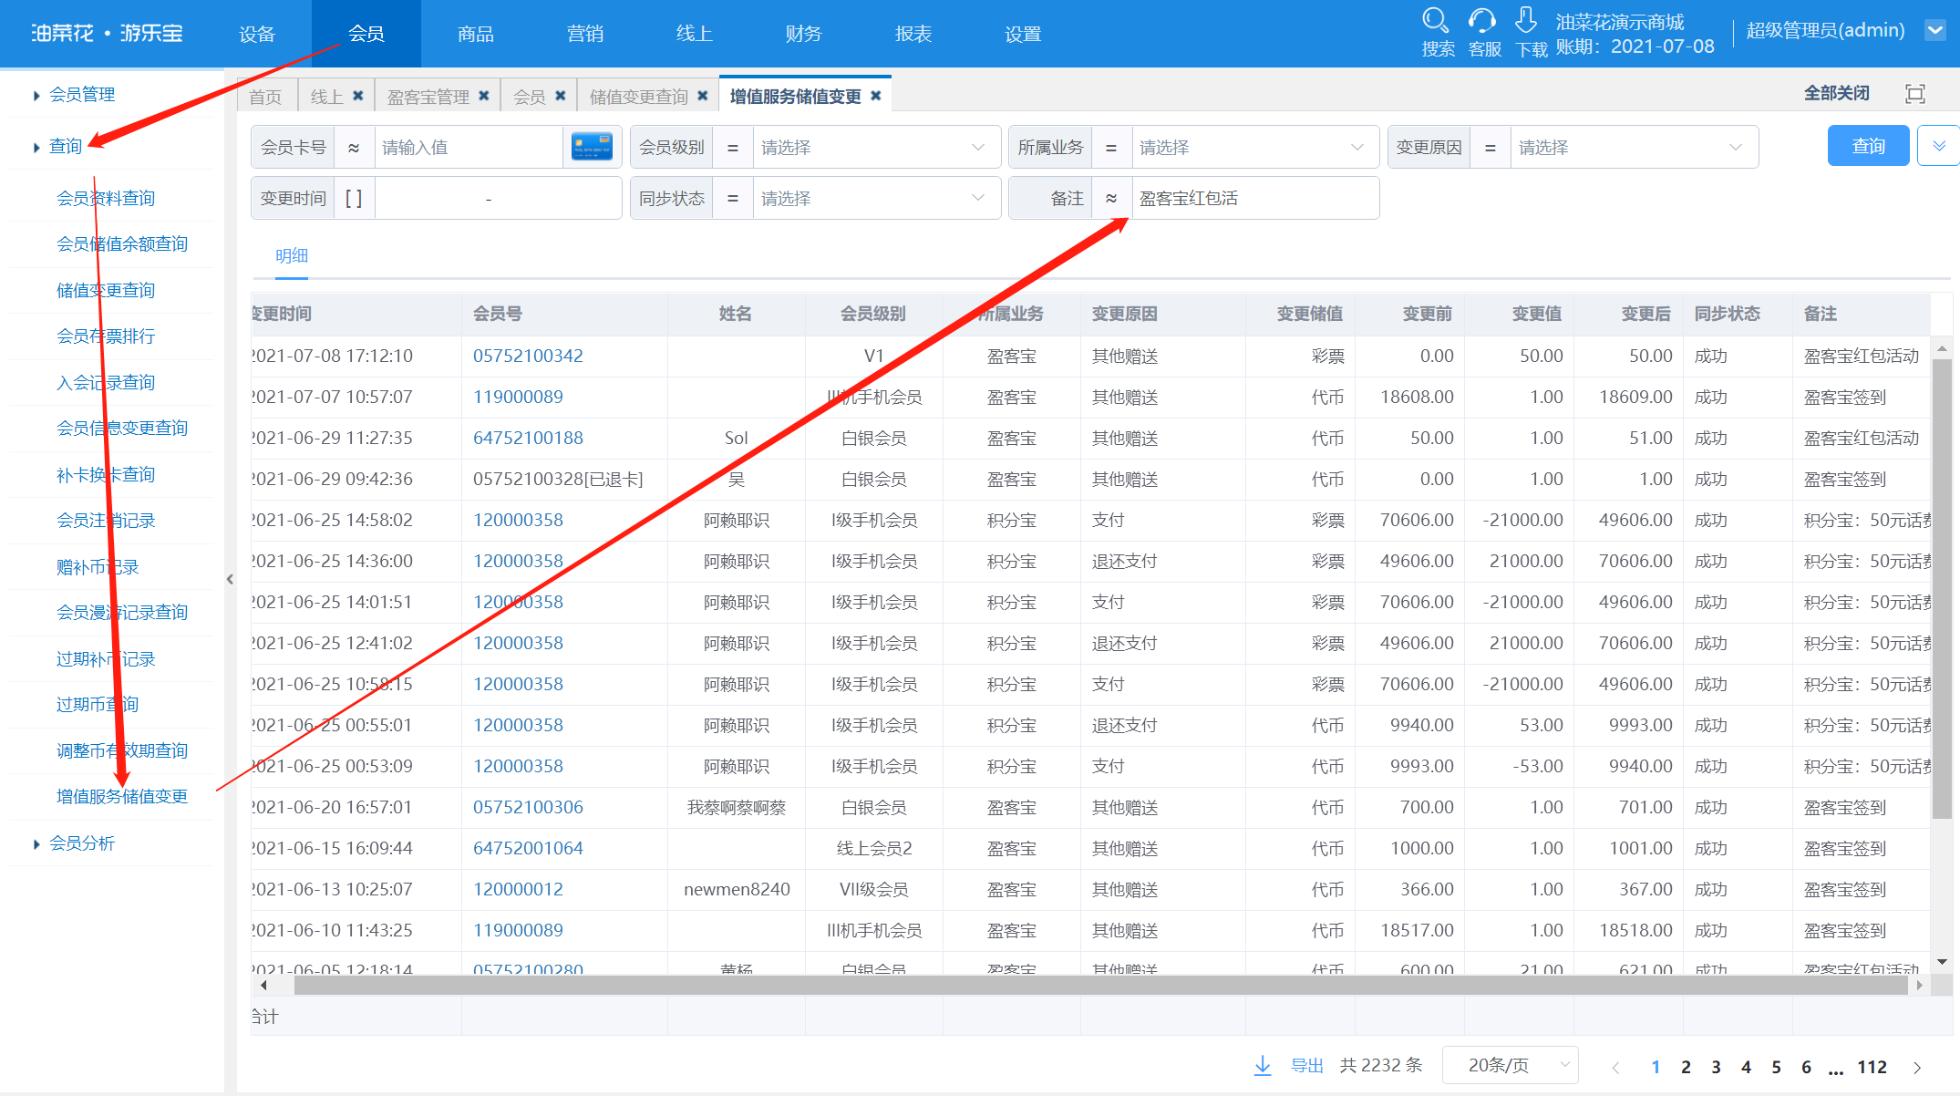Screen dimensions: 1960x1096
Task: Open 会员储值余额查询 in sidebar
Action: pyautogui.click(x=122, y=244)
